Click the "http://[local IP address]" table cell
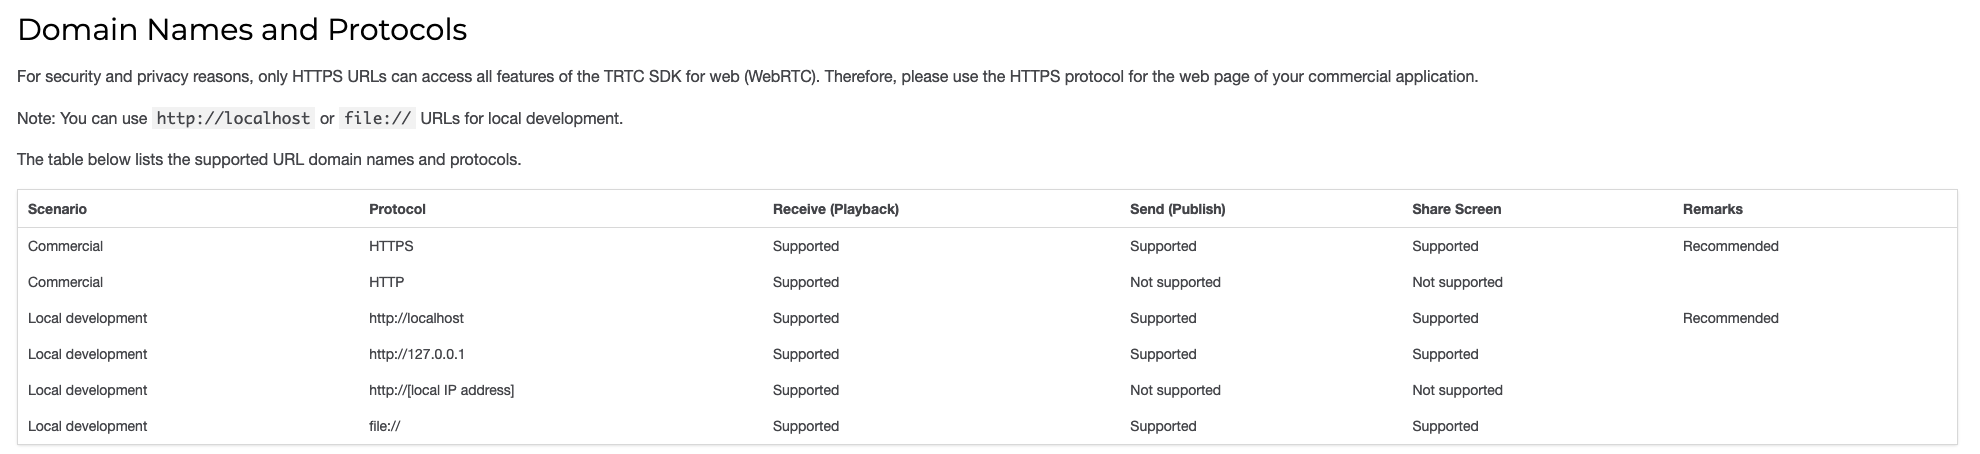 pos(441,390)
